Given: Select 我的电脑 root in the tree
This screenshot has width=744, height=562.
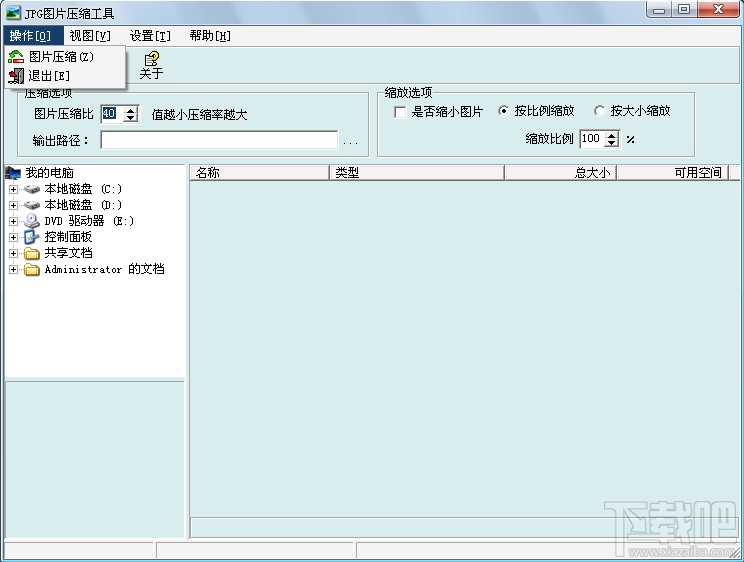Looking at the screenshot, I should click(49, 173).
